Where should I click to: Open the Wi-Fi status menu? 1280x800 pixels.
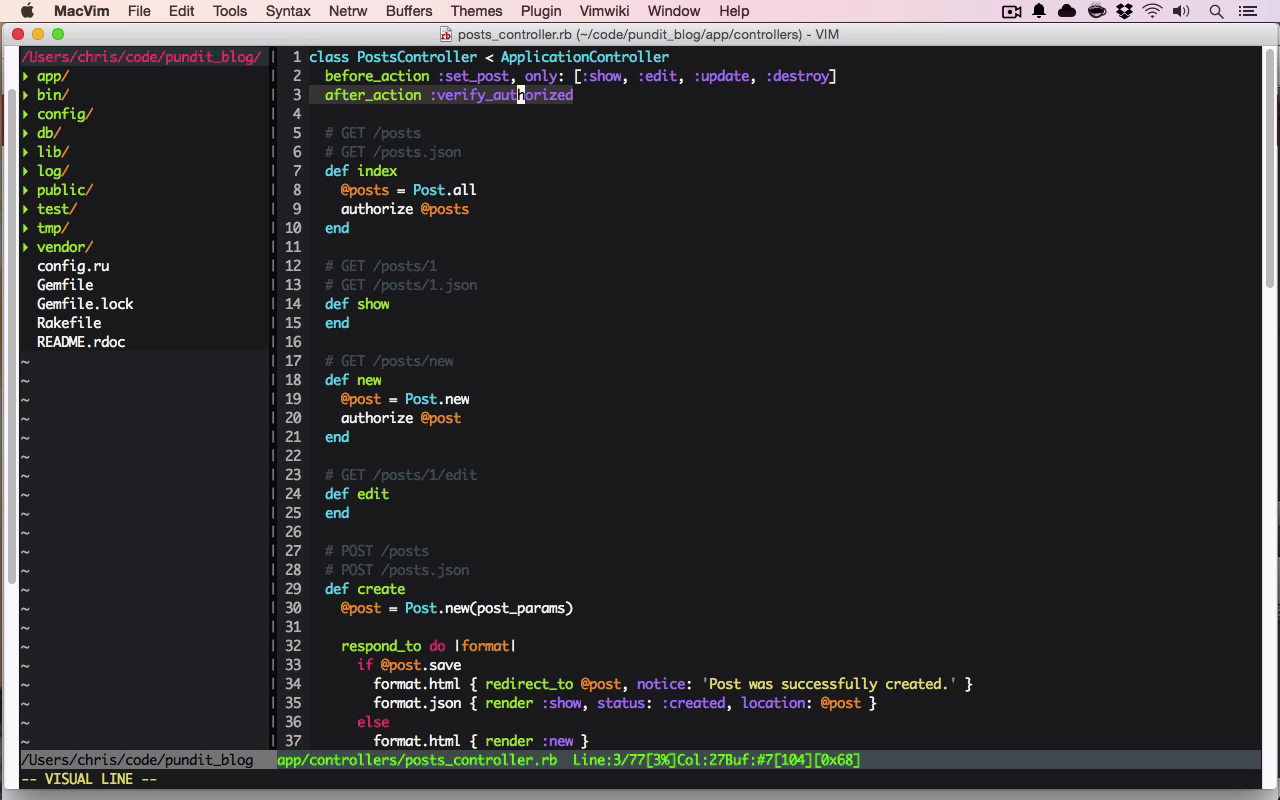coord(1153,11)
